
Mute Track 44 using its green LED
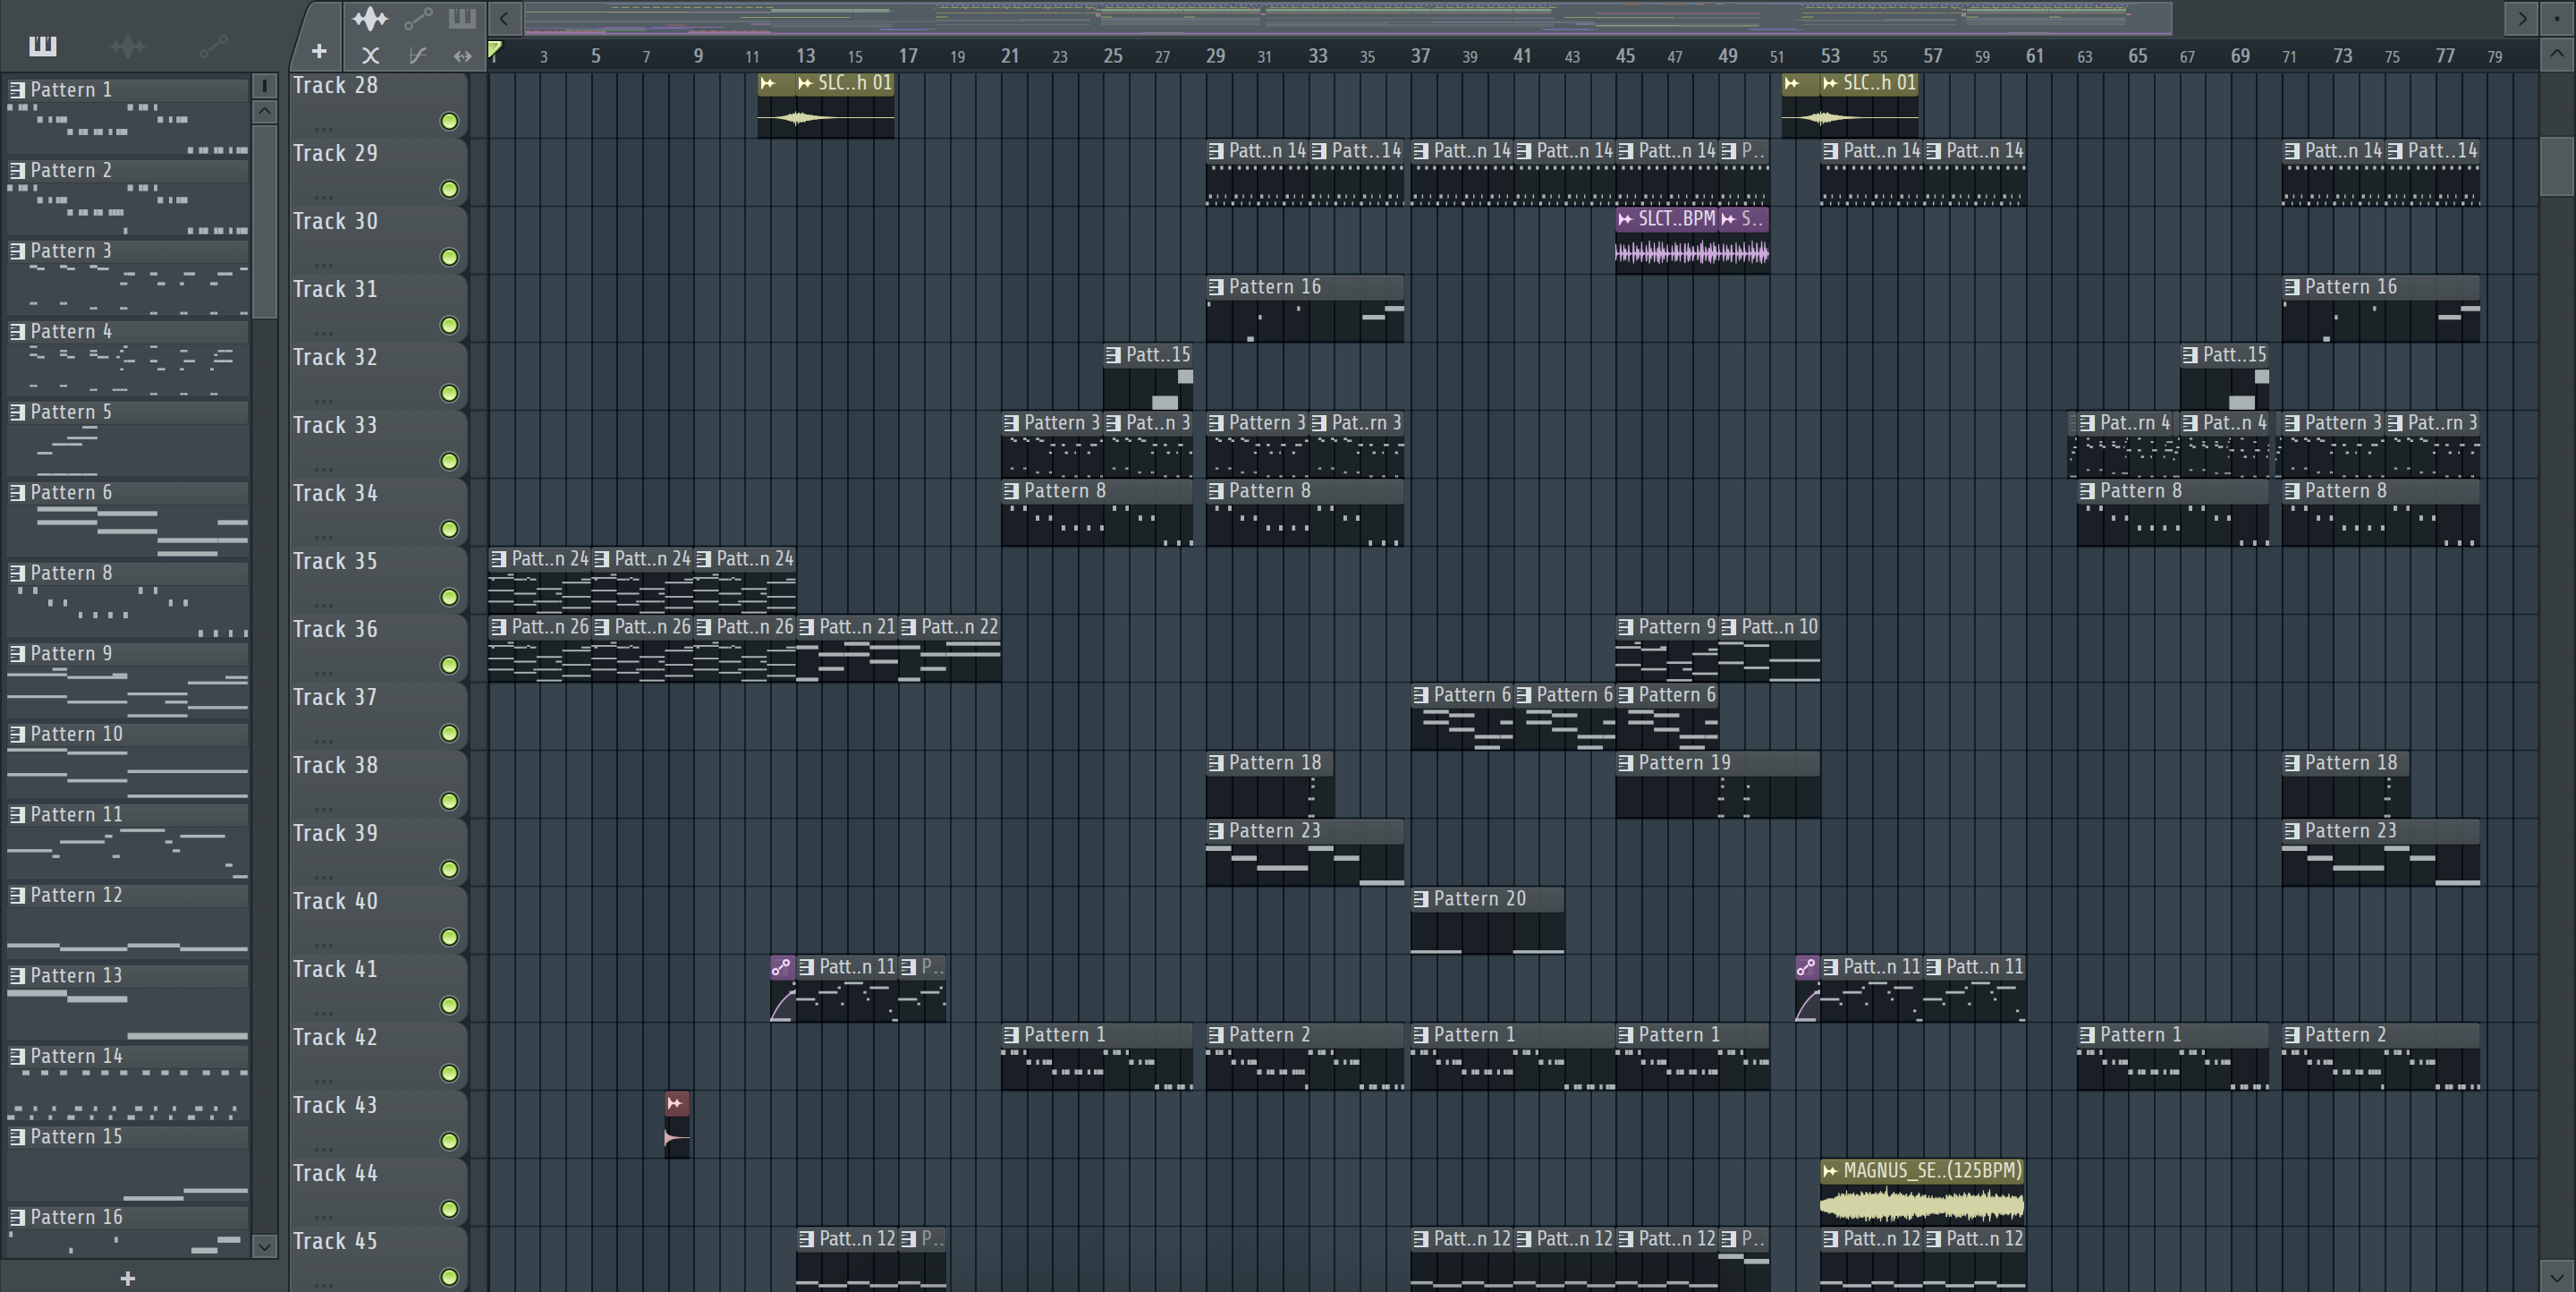pyautogui.click(x=450, y=1209)
